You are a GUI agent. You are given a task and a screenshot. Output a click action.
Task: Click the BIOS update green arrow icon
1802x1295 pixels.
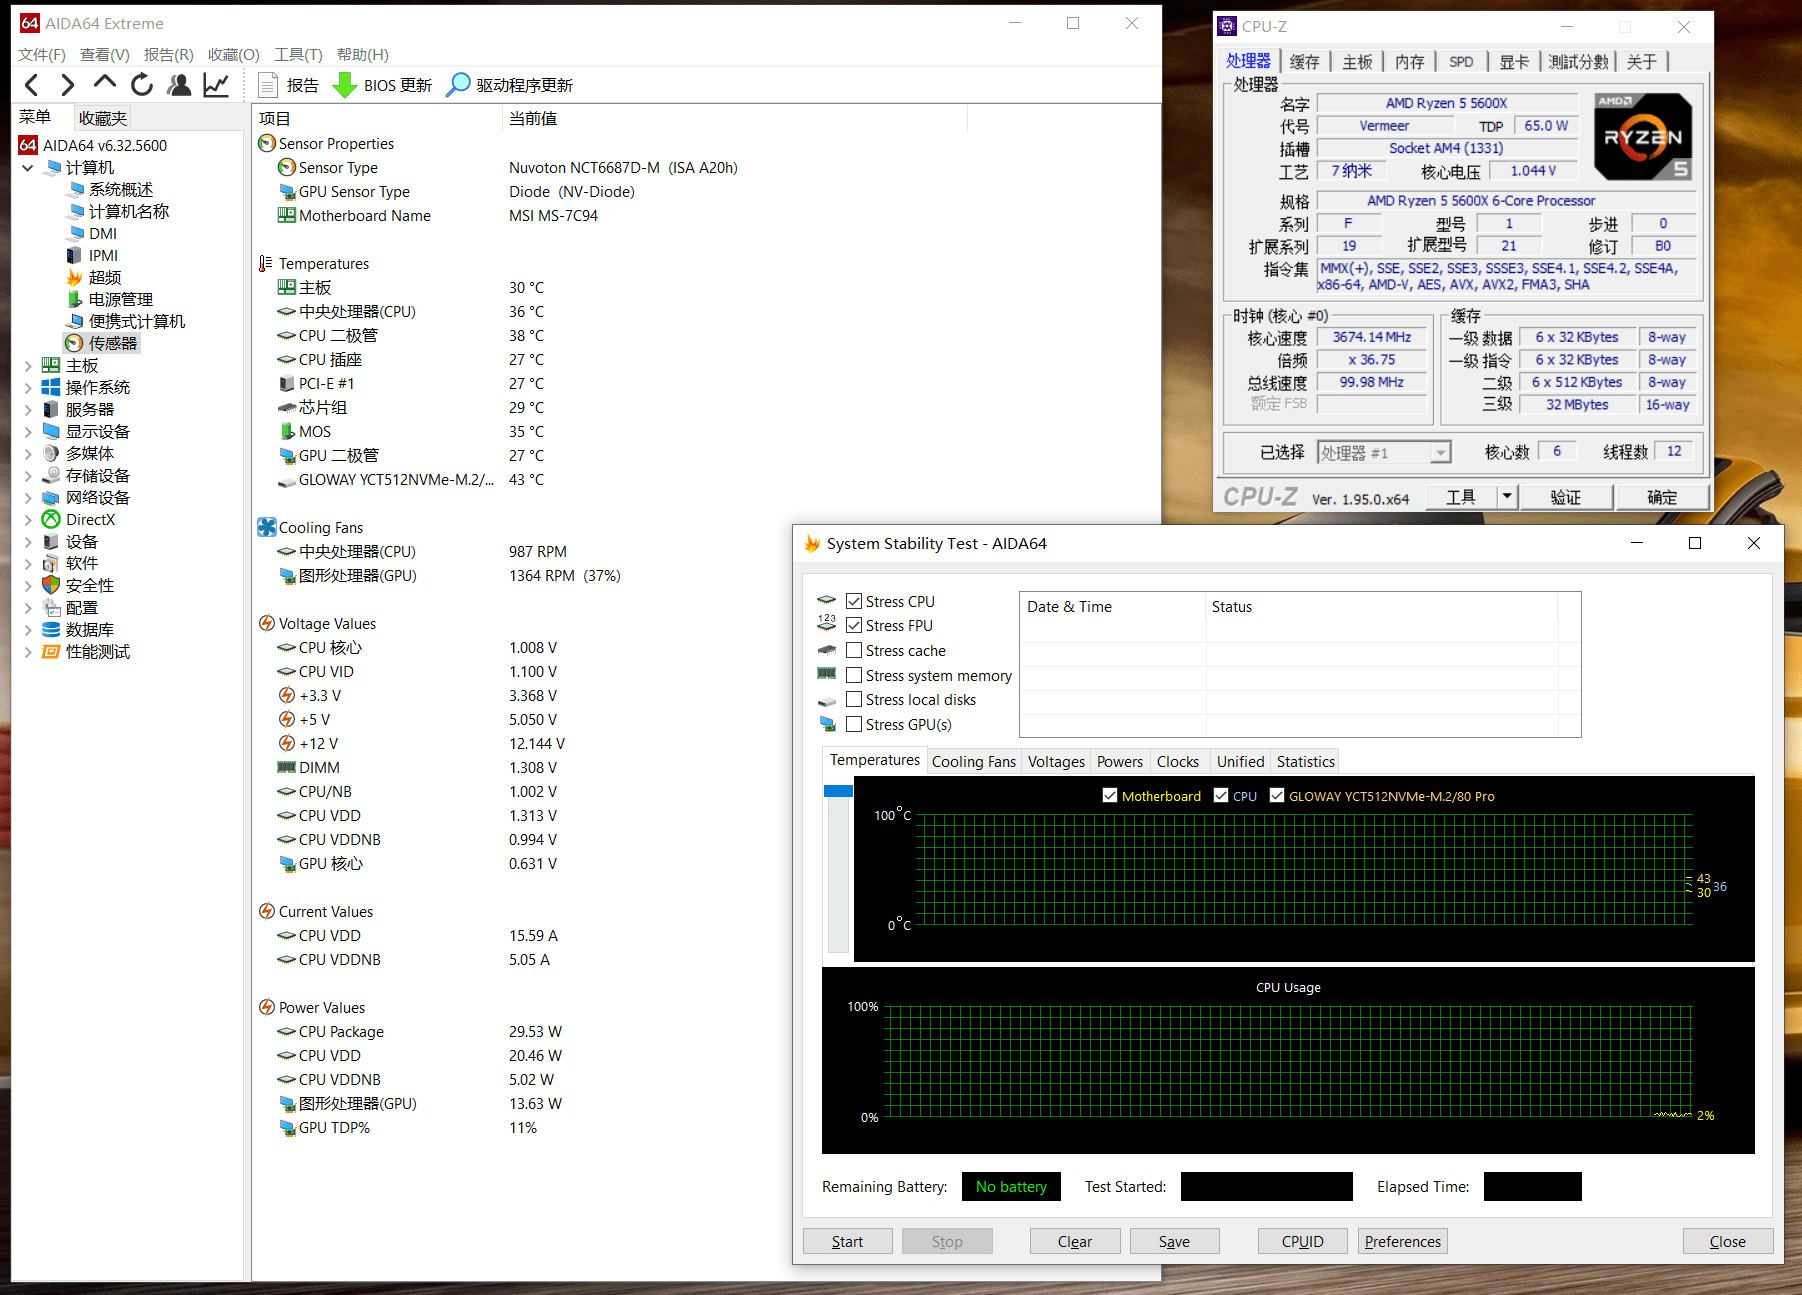pos(345,85)
